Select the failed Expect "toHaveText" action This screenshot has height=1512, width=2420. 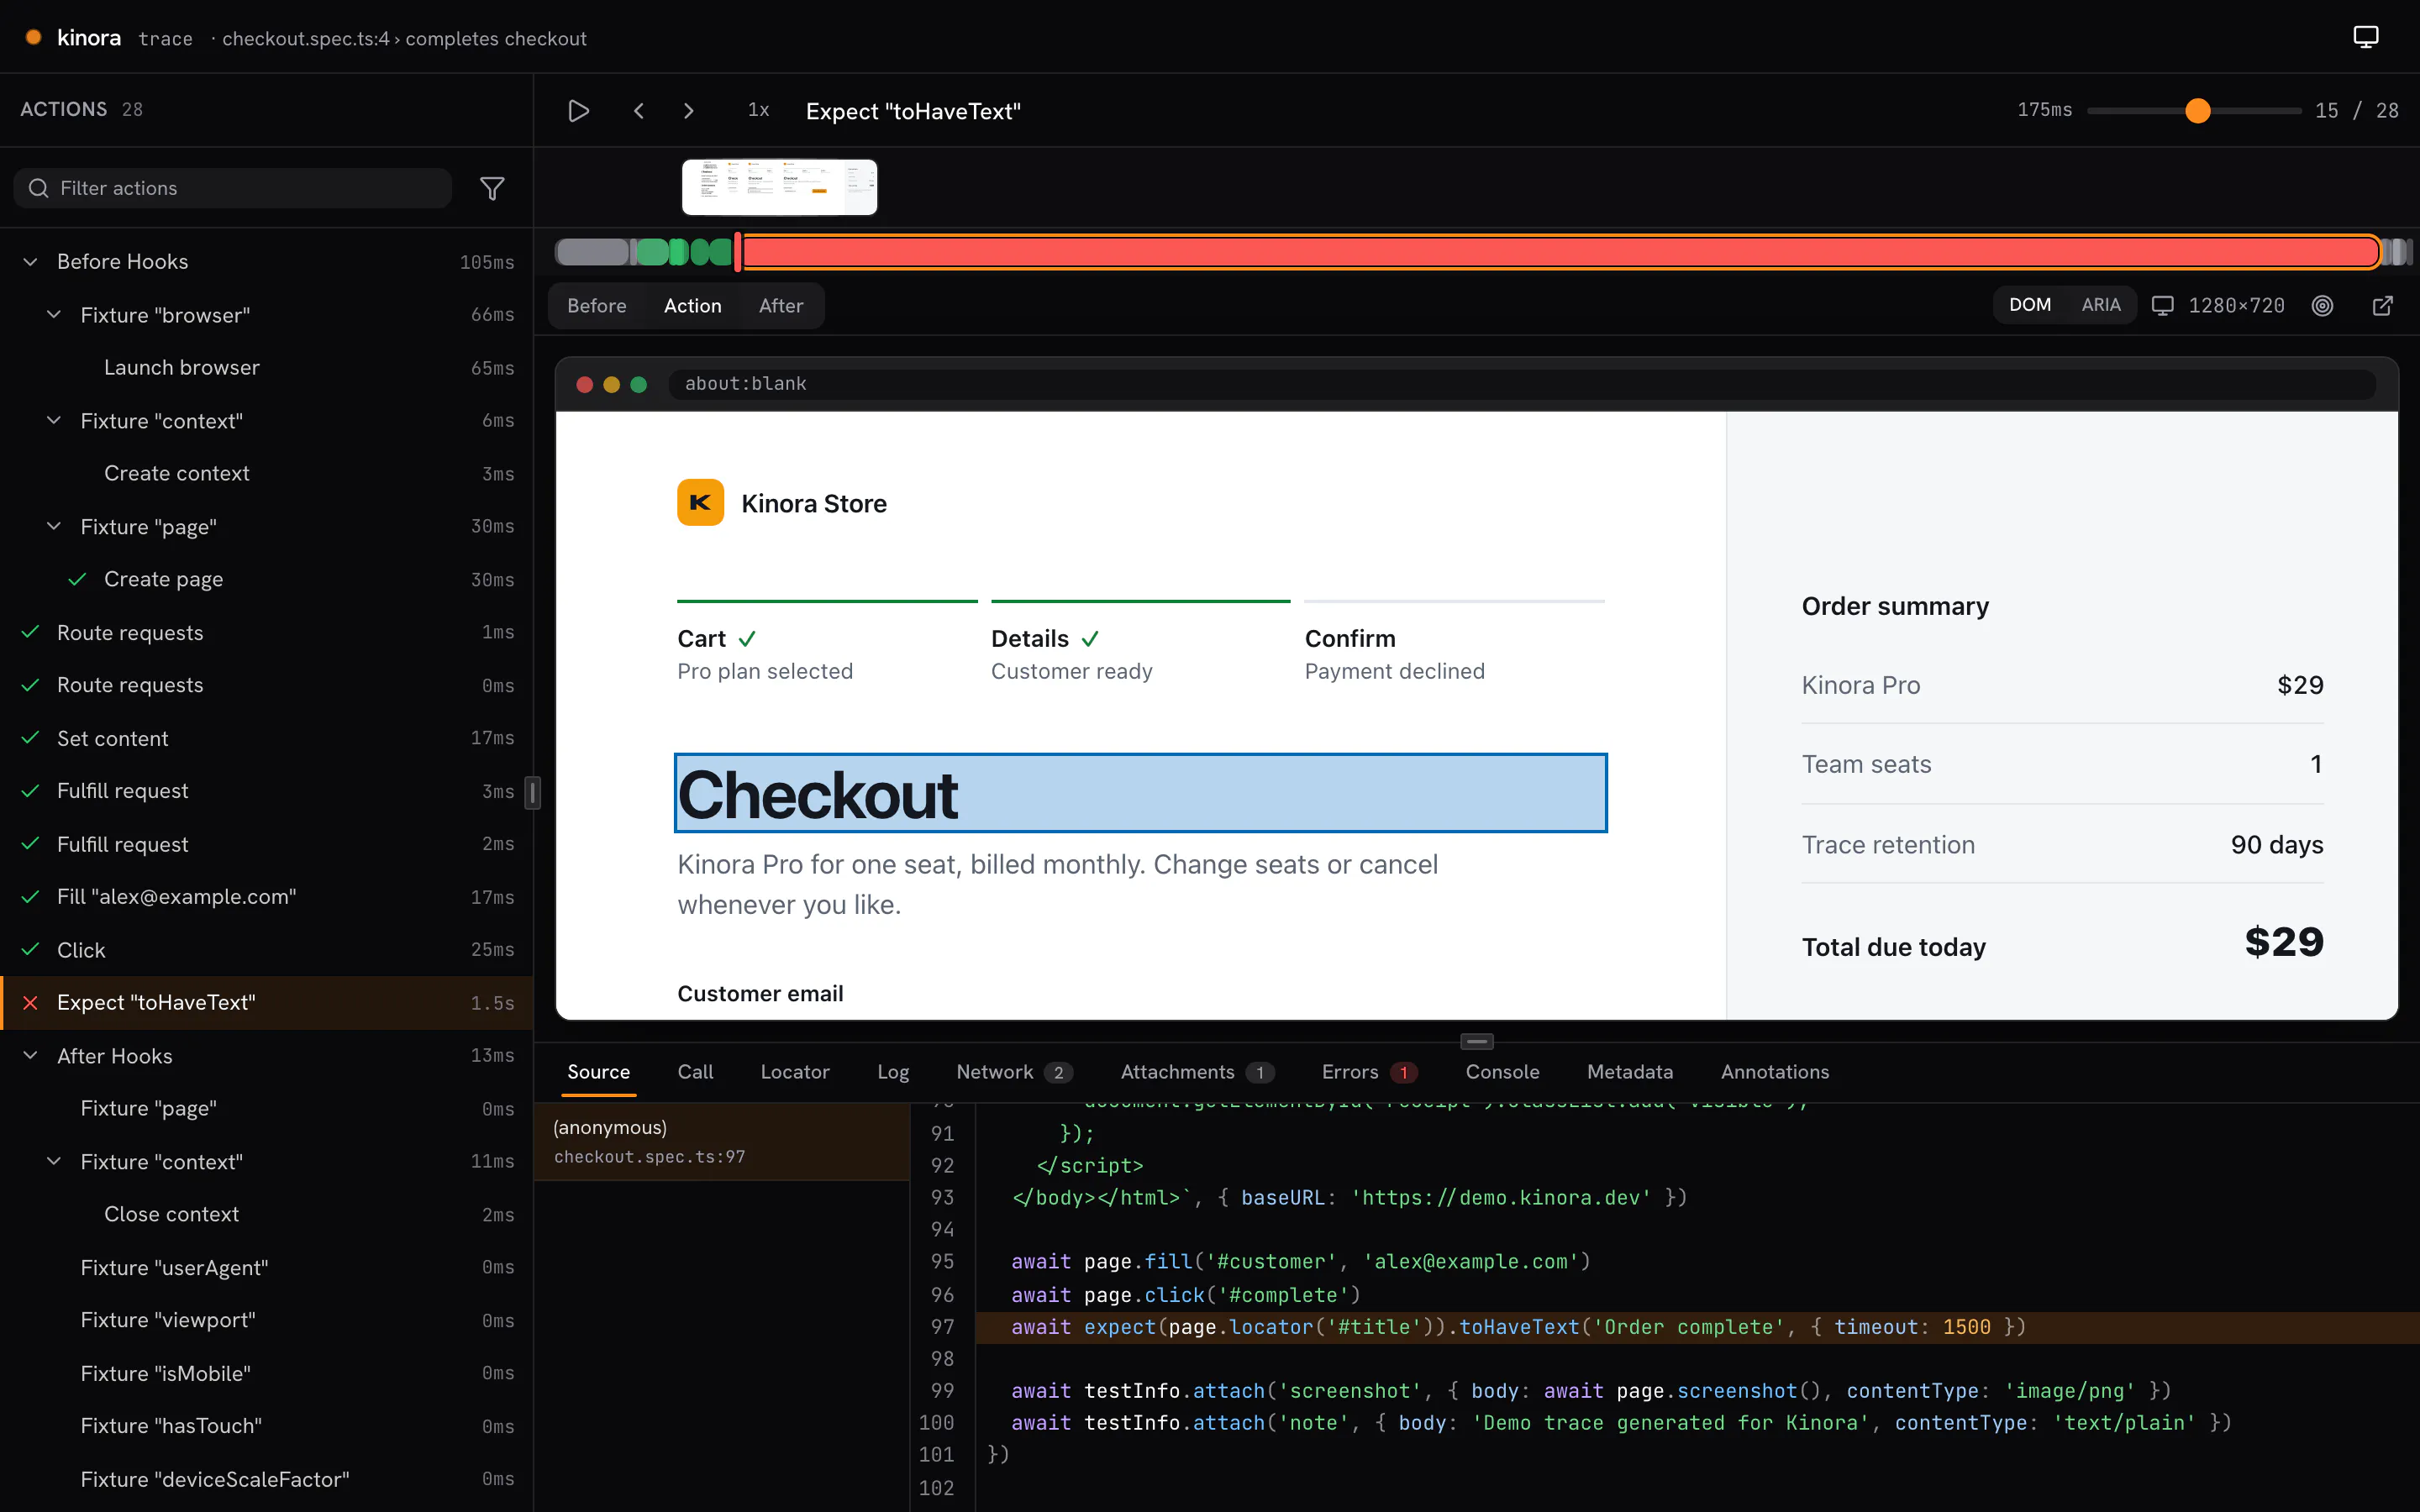coord(266,1003)
